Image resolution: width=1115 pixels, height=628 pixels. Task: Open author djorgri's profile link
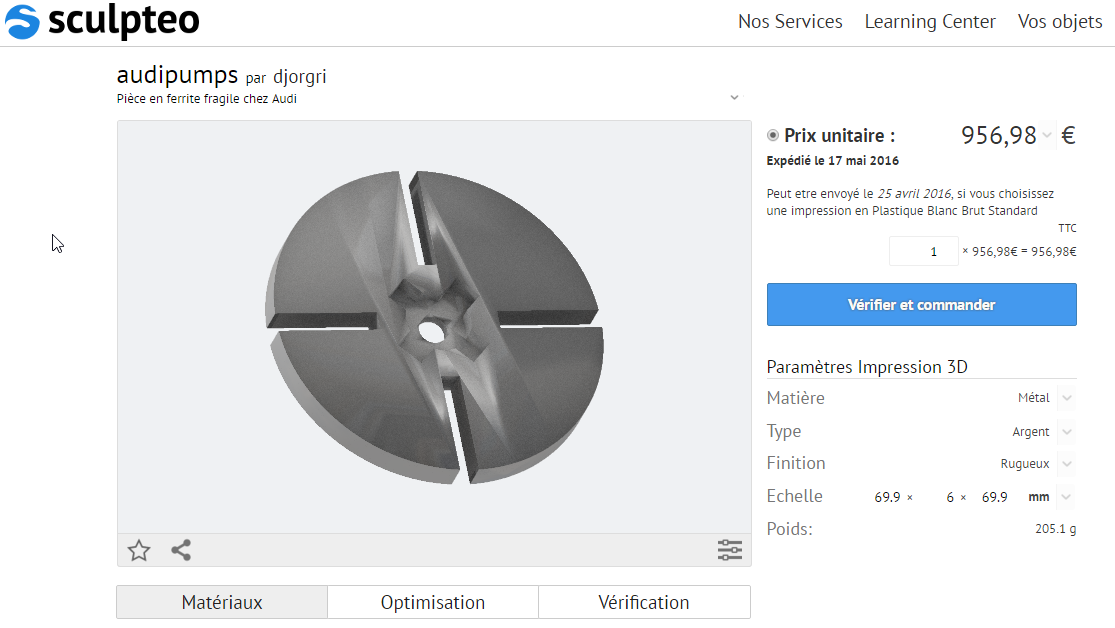click(x=300, y=77)
